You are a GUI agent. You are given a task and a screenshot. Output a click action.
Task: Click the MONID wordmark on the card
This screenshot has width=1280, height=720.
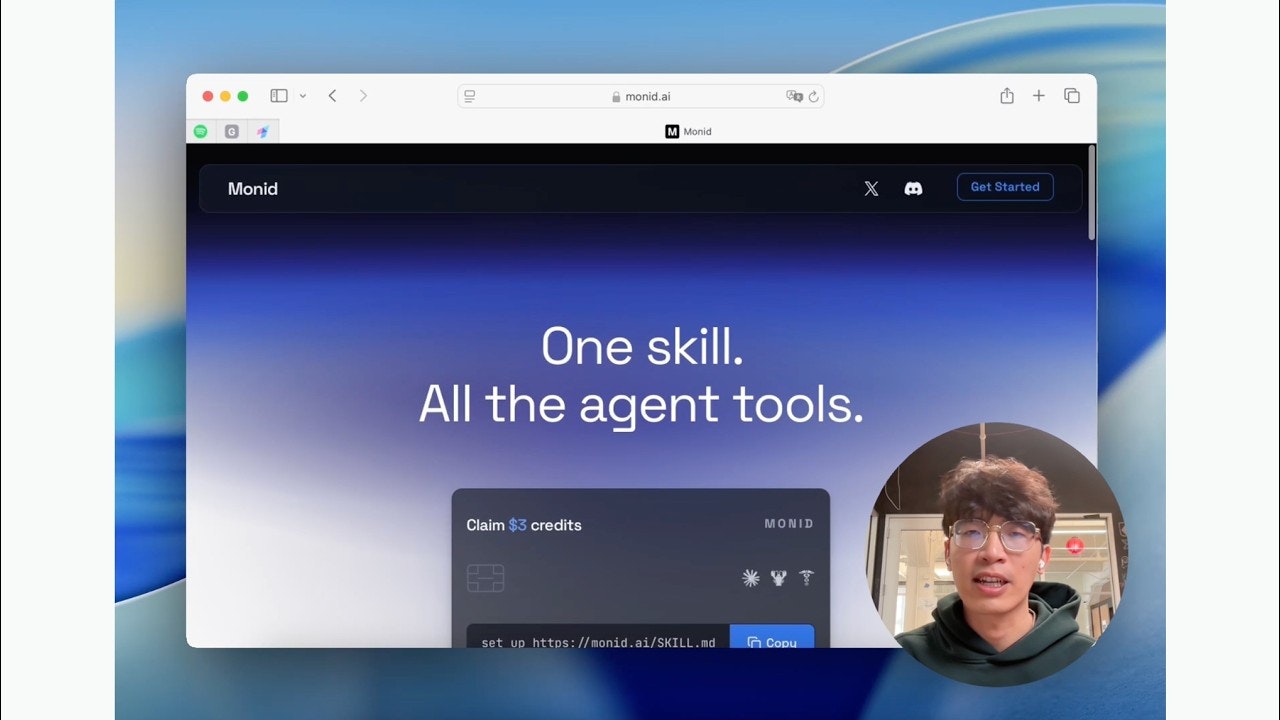click(x=789, y=524)
